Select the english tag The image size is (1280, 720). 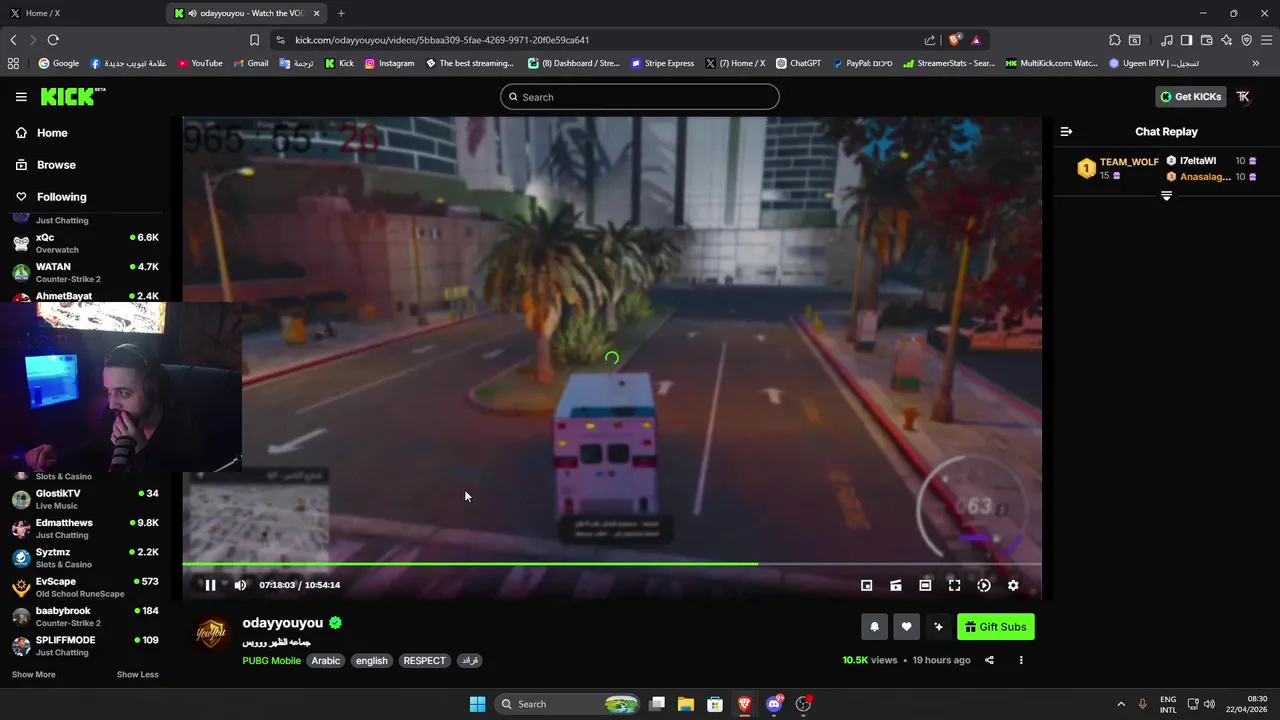(371, 661)
